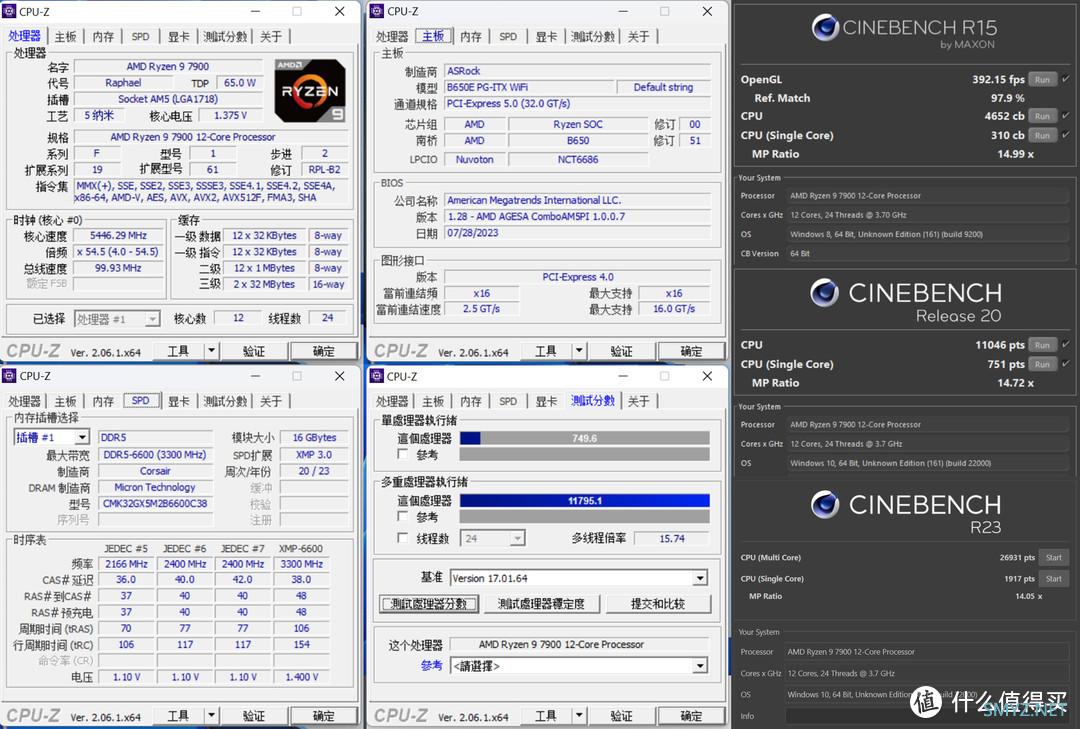Click the AMD Ryzen 9 logo image
Screen dimensions: 1080x729
click(310, 90)
